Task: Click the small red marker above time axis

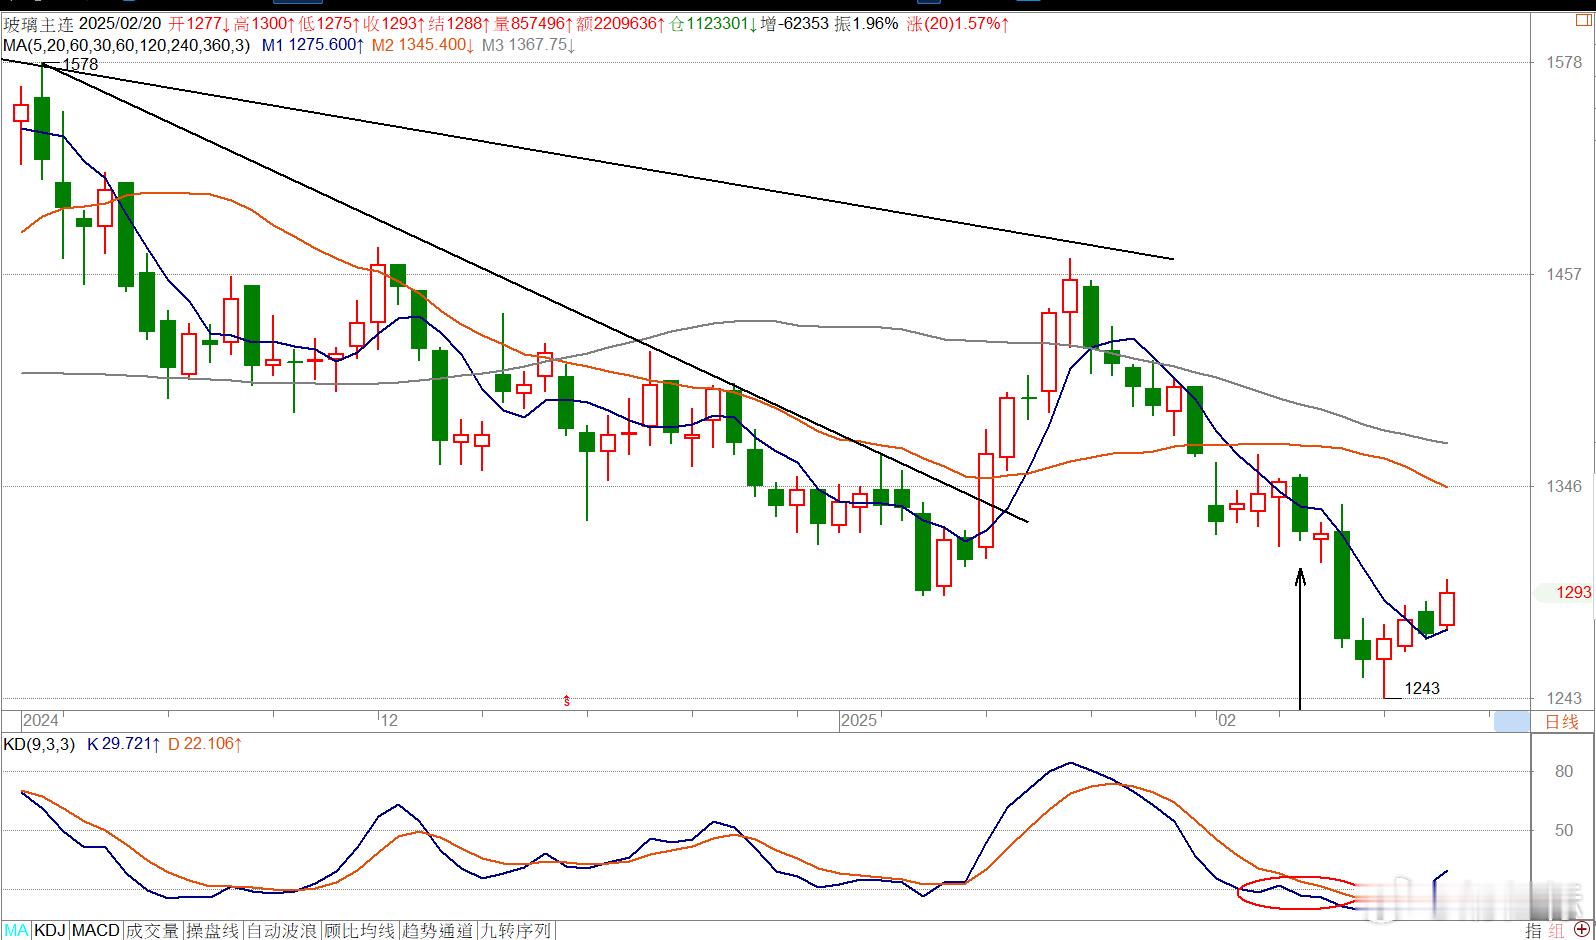Action: (567, 701)
